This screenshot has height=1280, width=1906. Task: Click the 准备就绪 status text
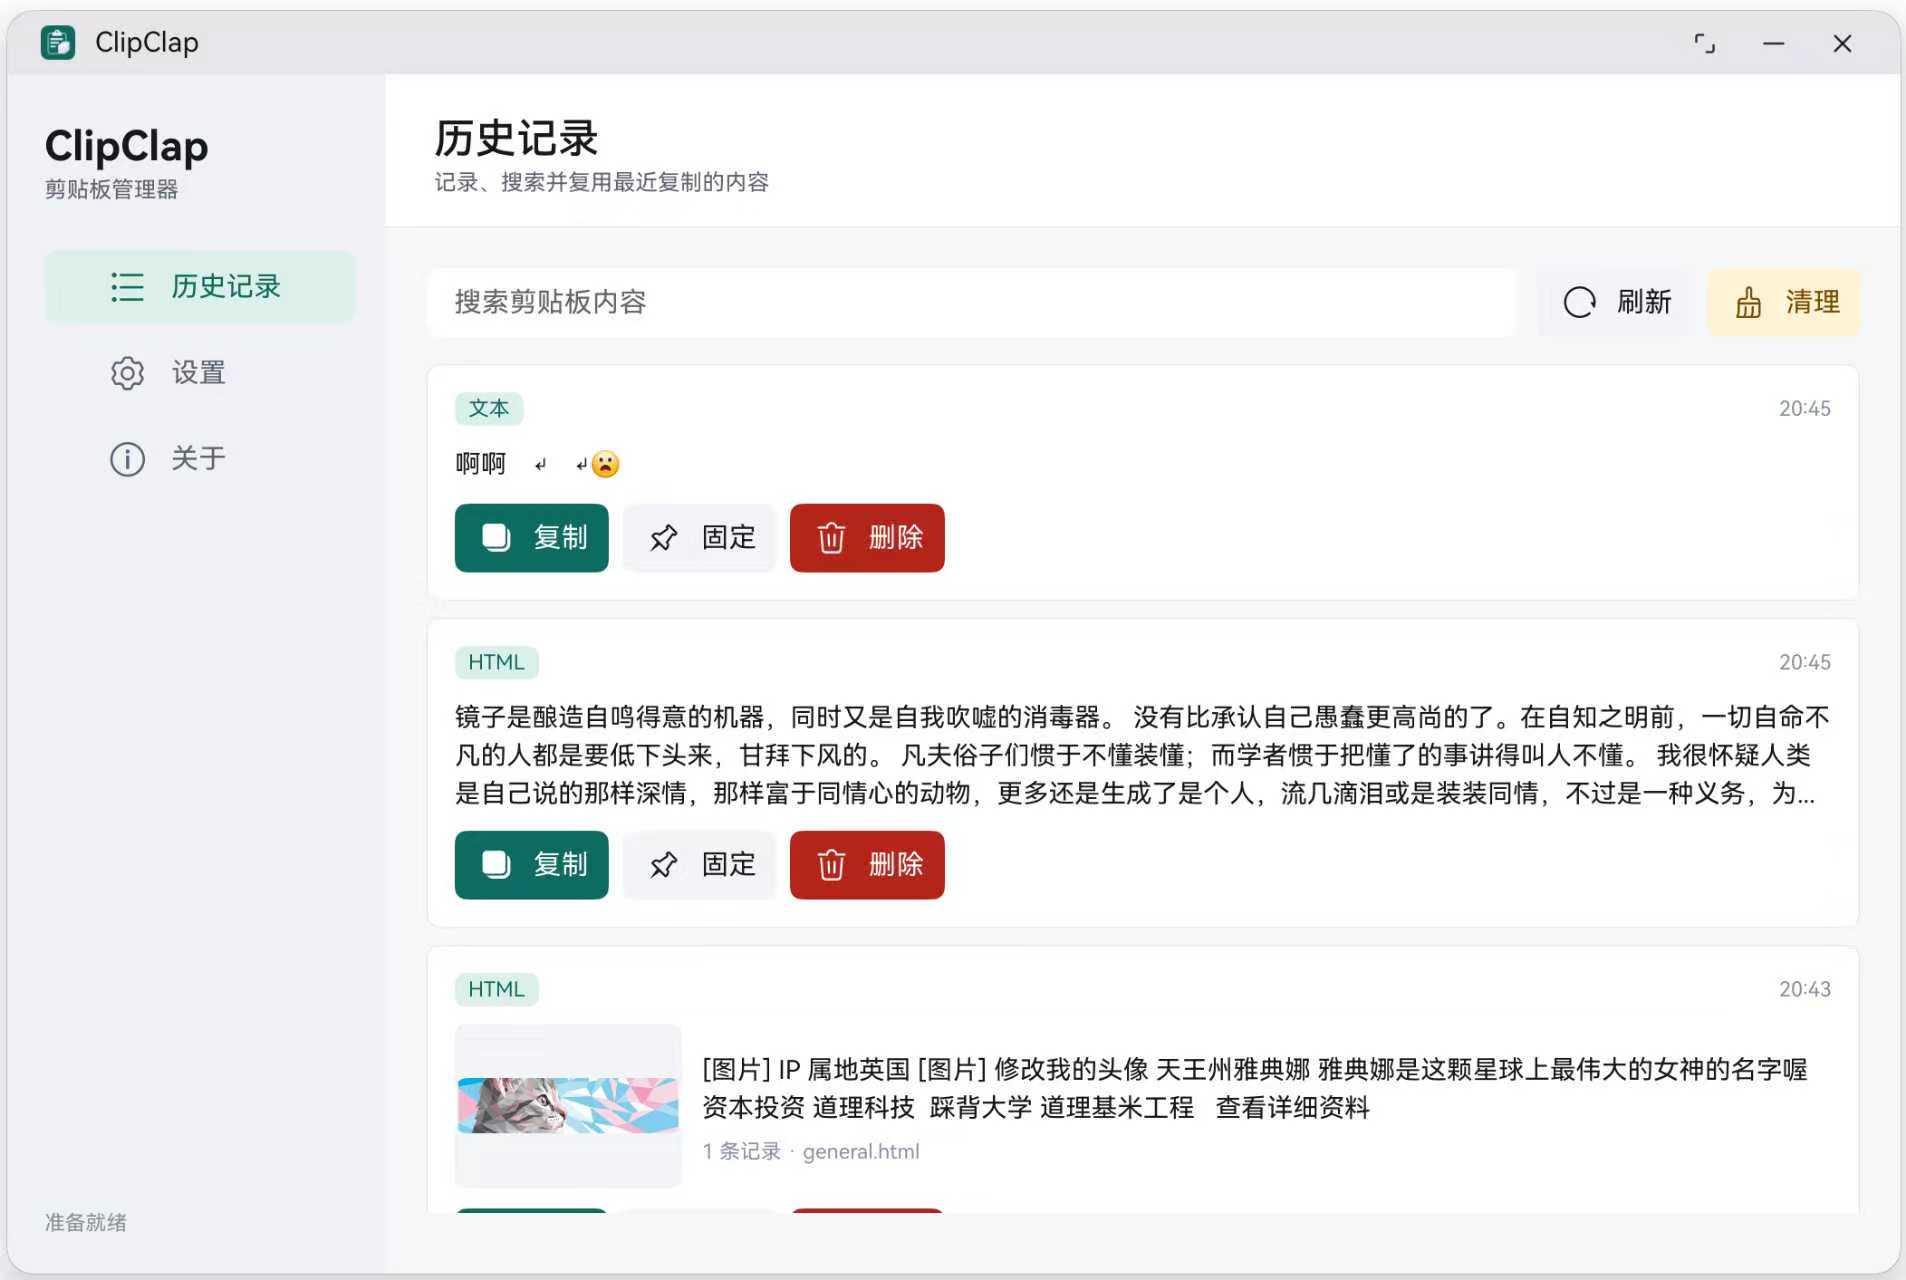pos(86,1222)
